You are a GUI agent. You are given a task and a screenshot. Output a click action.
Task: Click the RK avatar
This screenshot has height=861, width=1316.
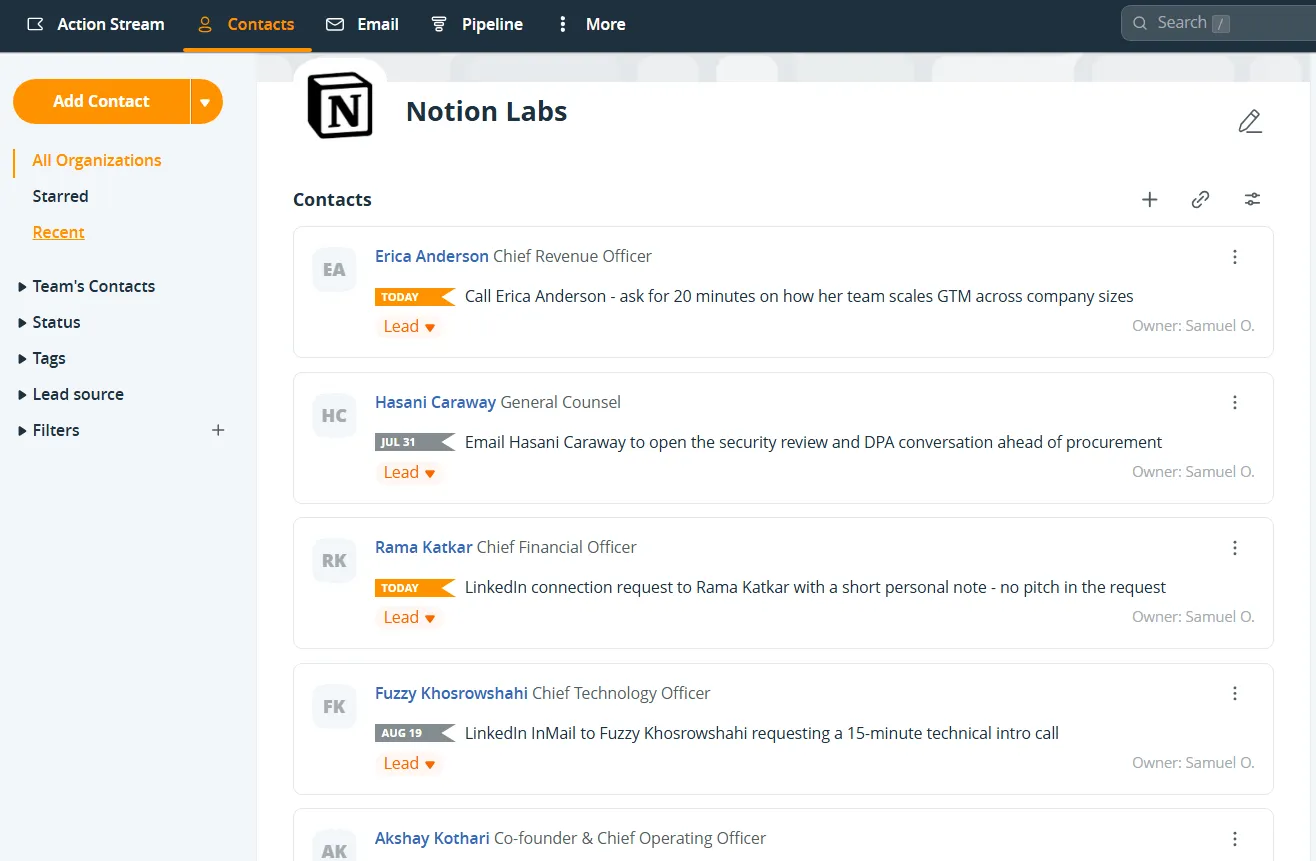pyautogui.click(x=334, y=560)
